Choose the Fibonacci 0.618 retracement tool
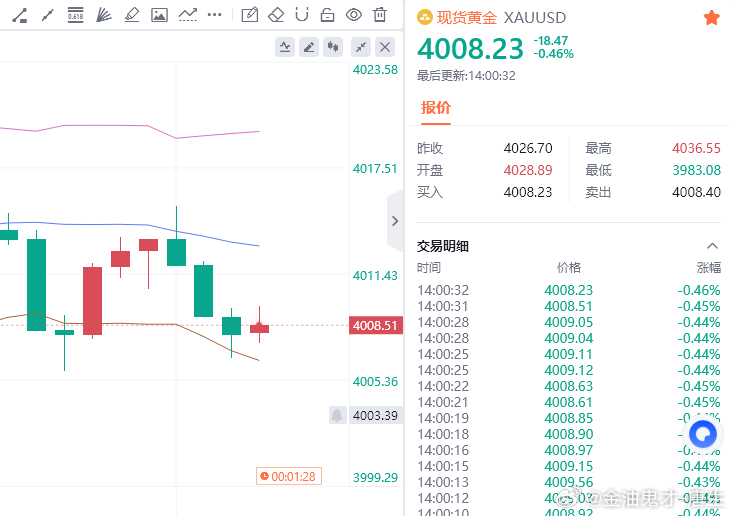Screen dimensions: 733x516 [x=75, y=15]
